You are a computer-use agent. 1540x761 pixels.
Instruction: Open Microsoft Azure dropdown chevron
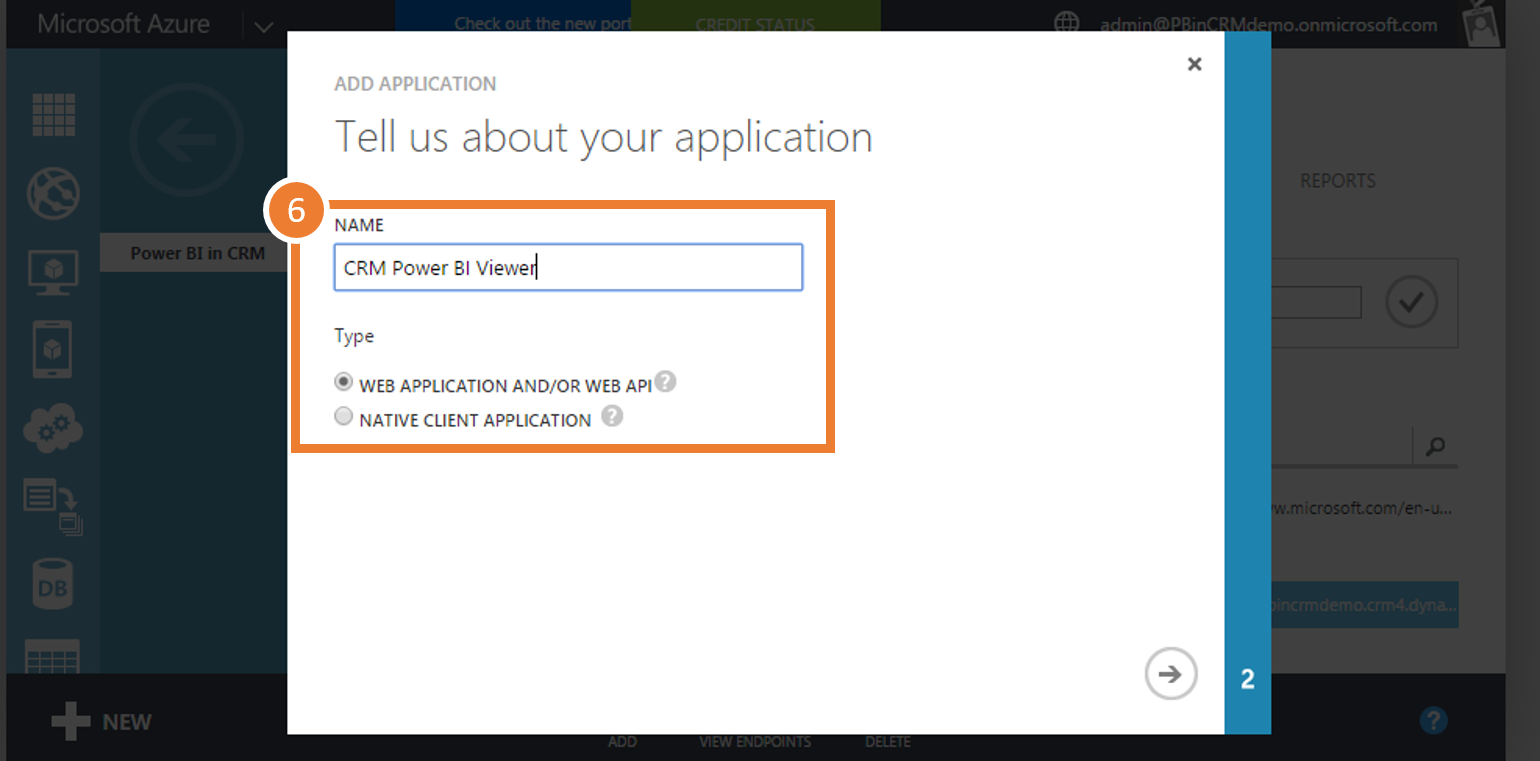(264, 27)
